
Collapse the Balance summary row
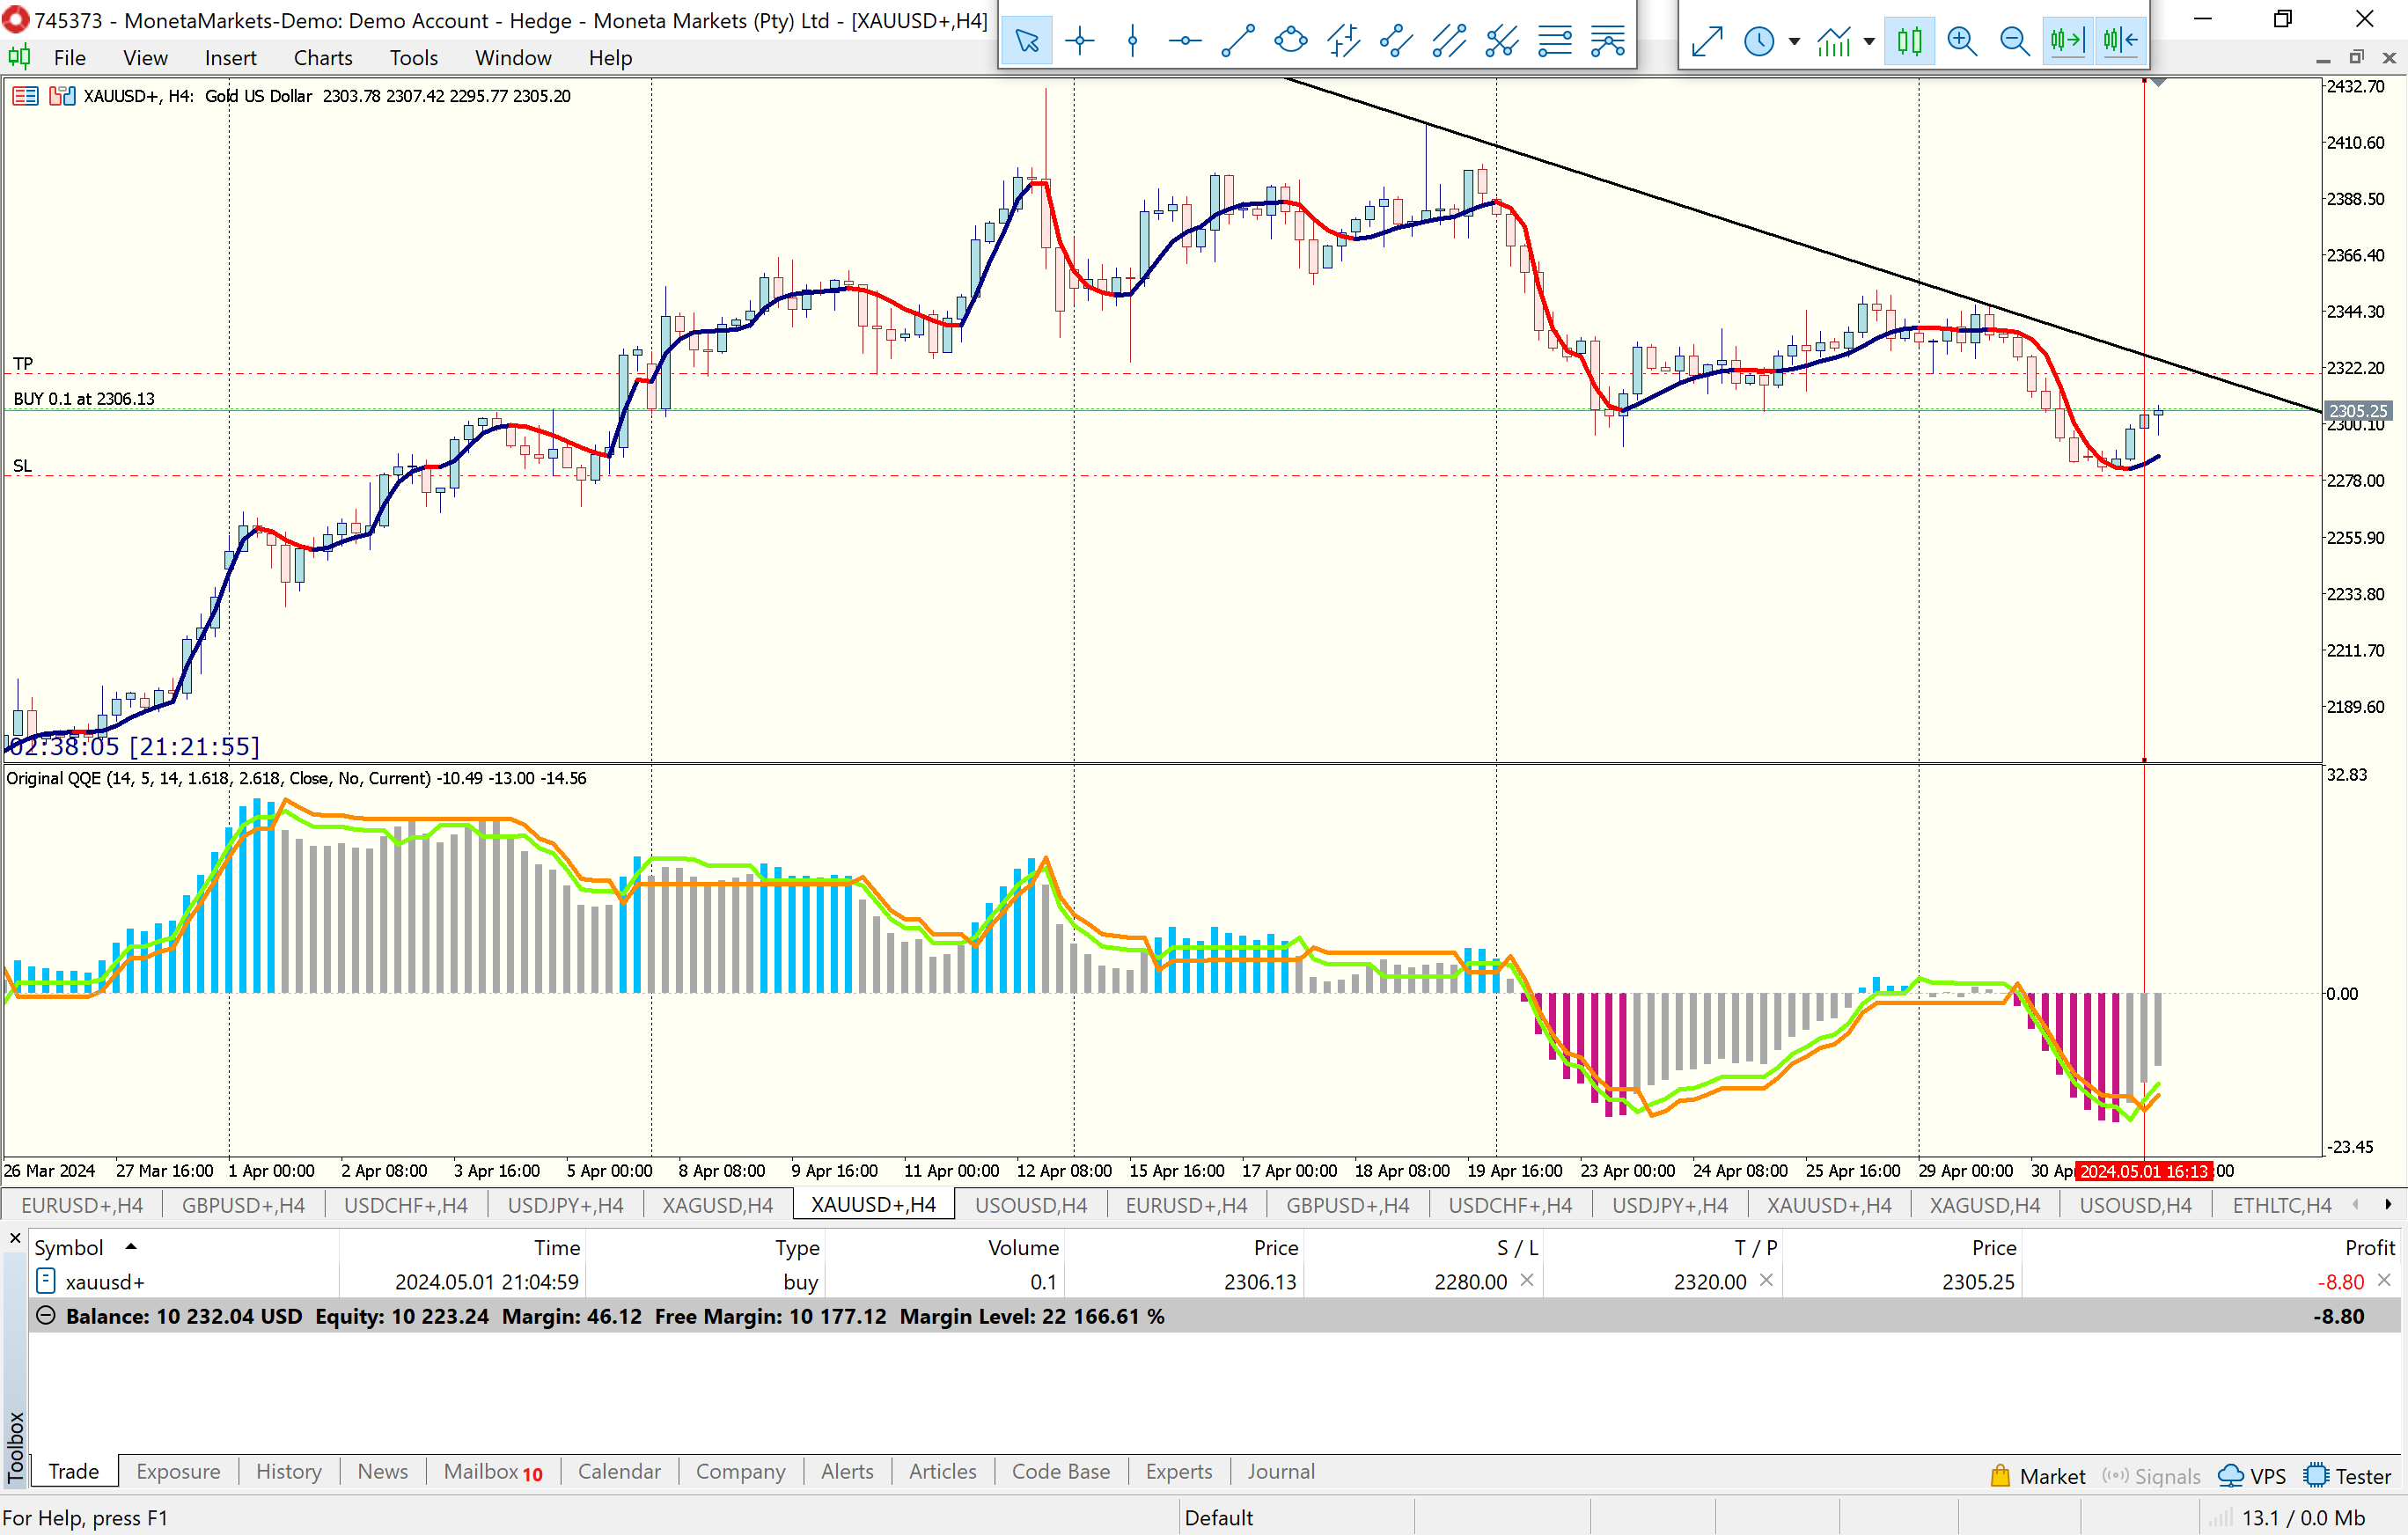(x=45, y=1316)
